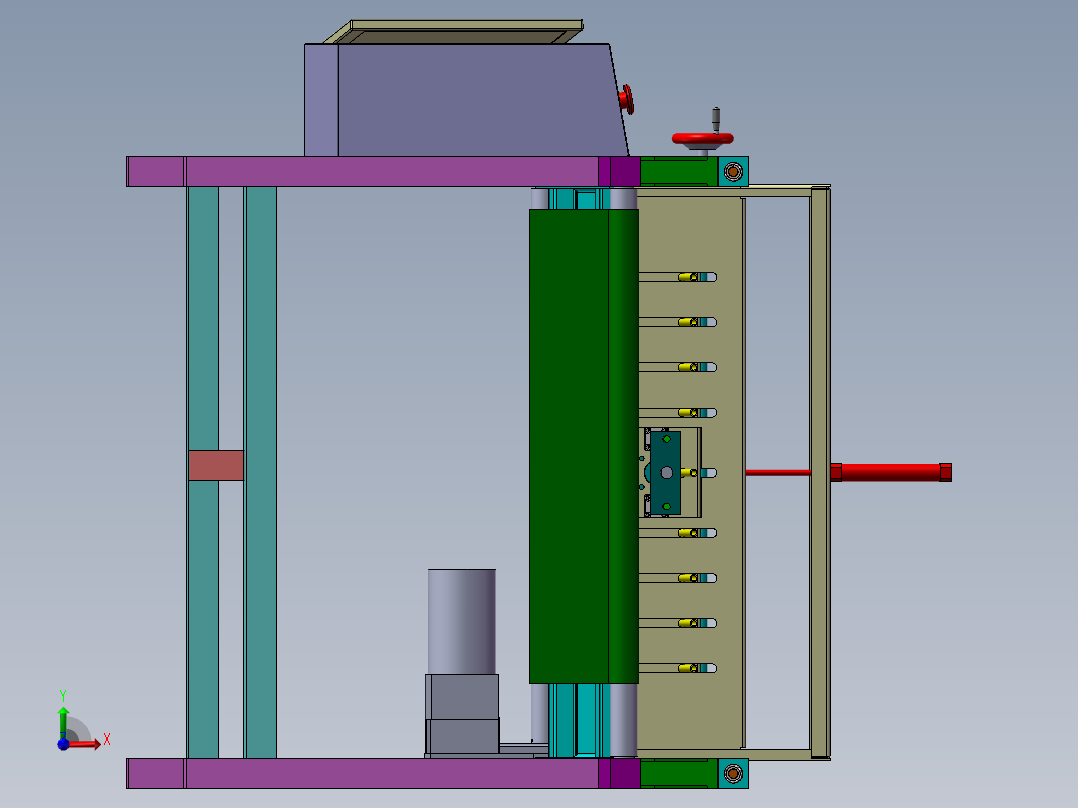
Task: Select the red emergency stop button on the control box
Action: pyautogui.click(x=626, y=100)
